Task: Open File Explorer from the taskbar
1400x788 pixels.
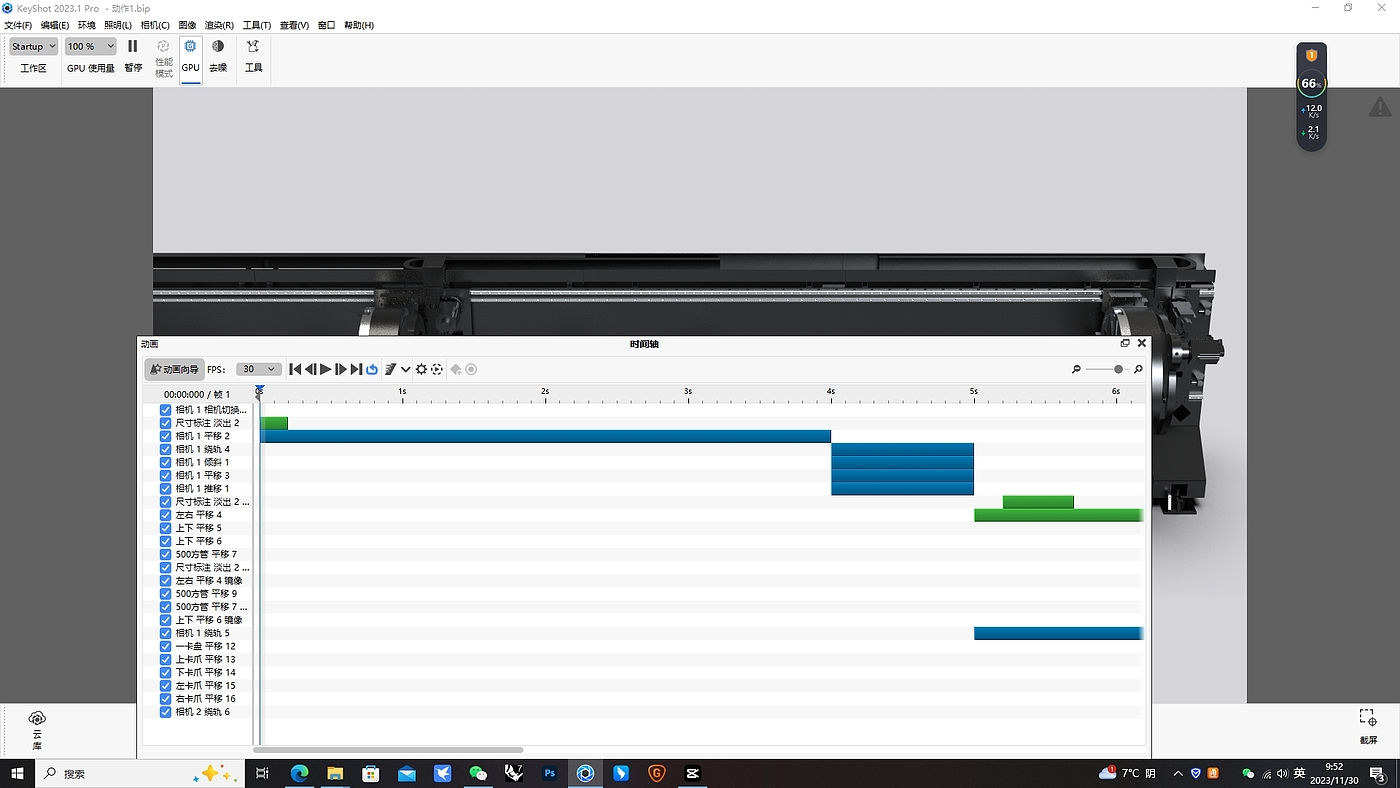Action: 335,773
